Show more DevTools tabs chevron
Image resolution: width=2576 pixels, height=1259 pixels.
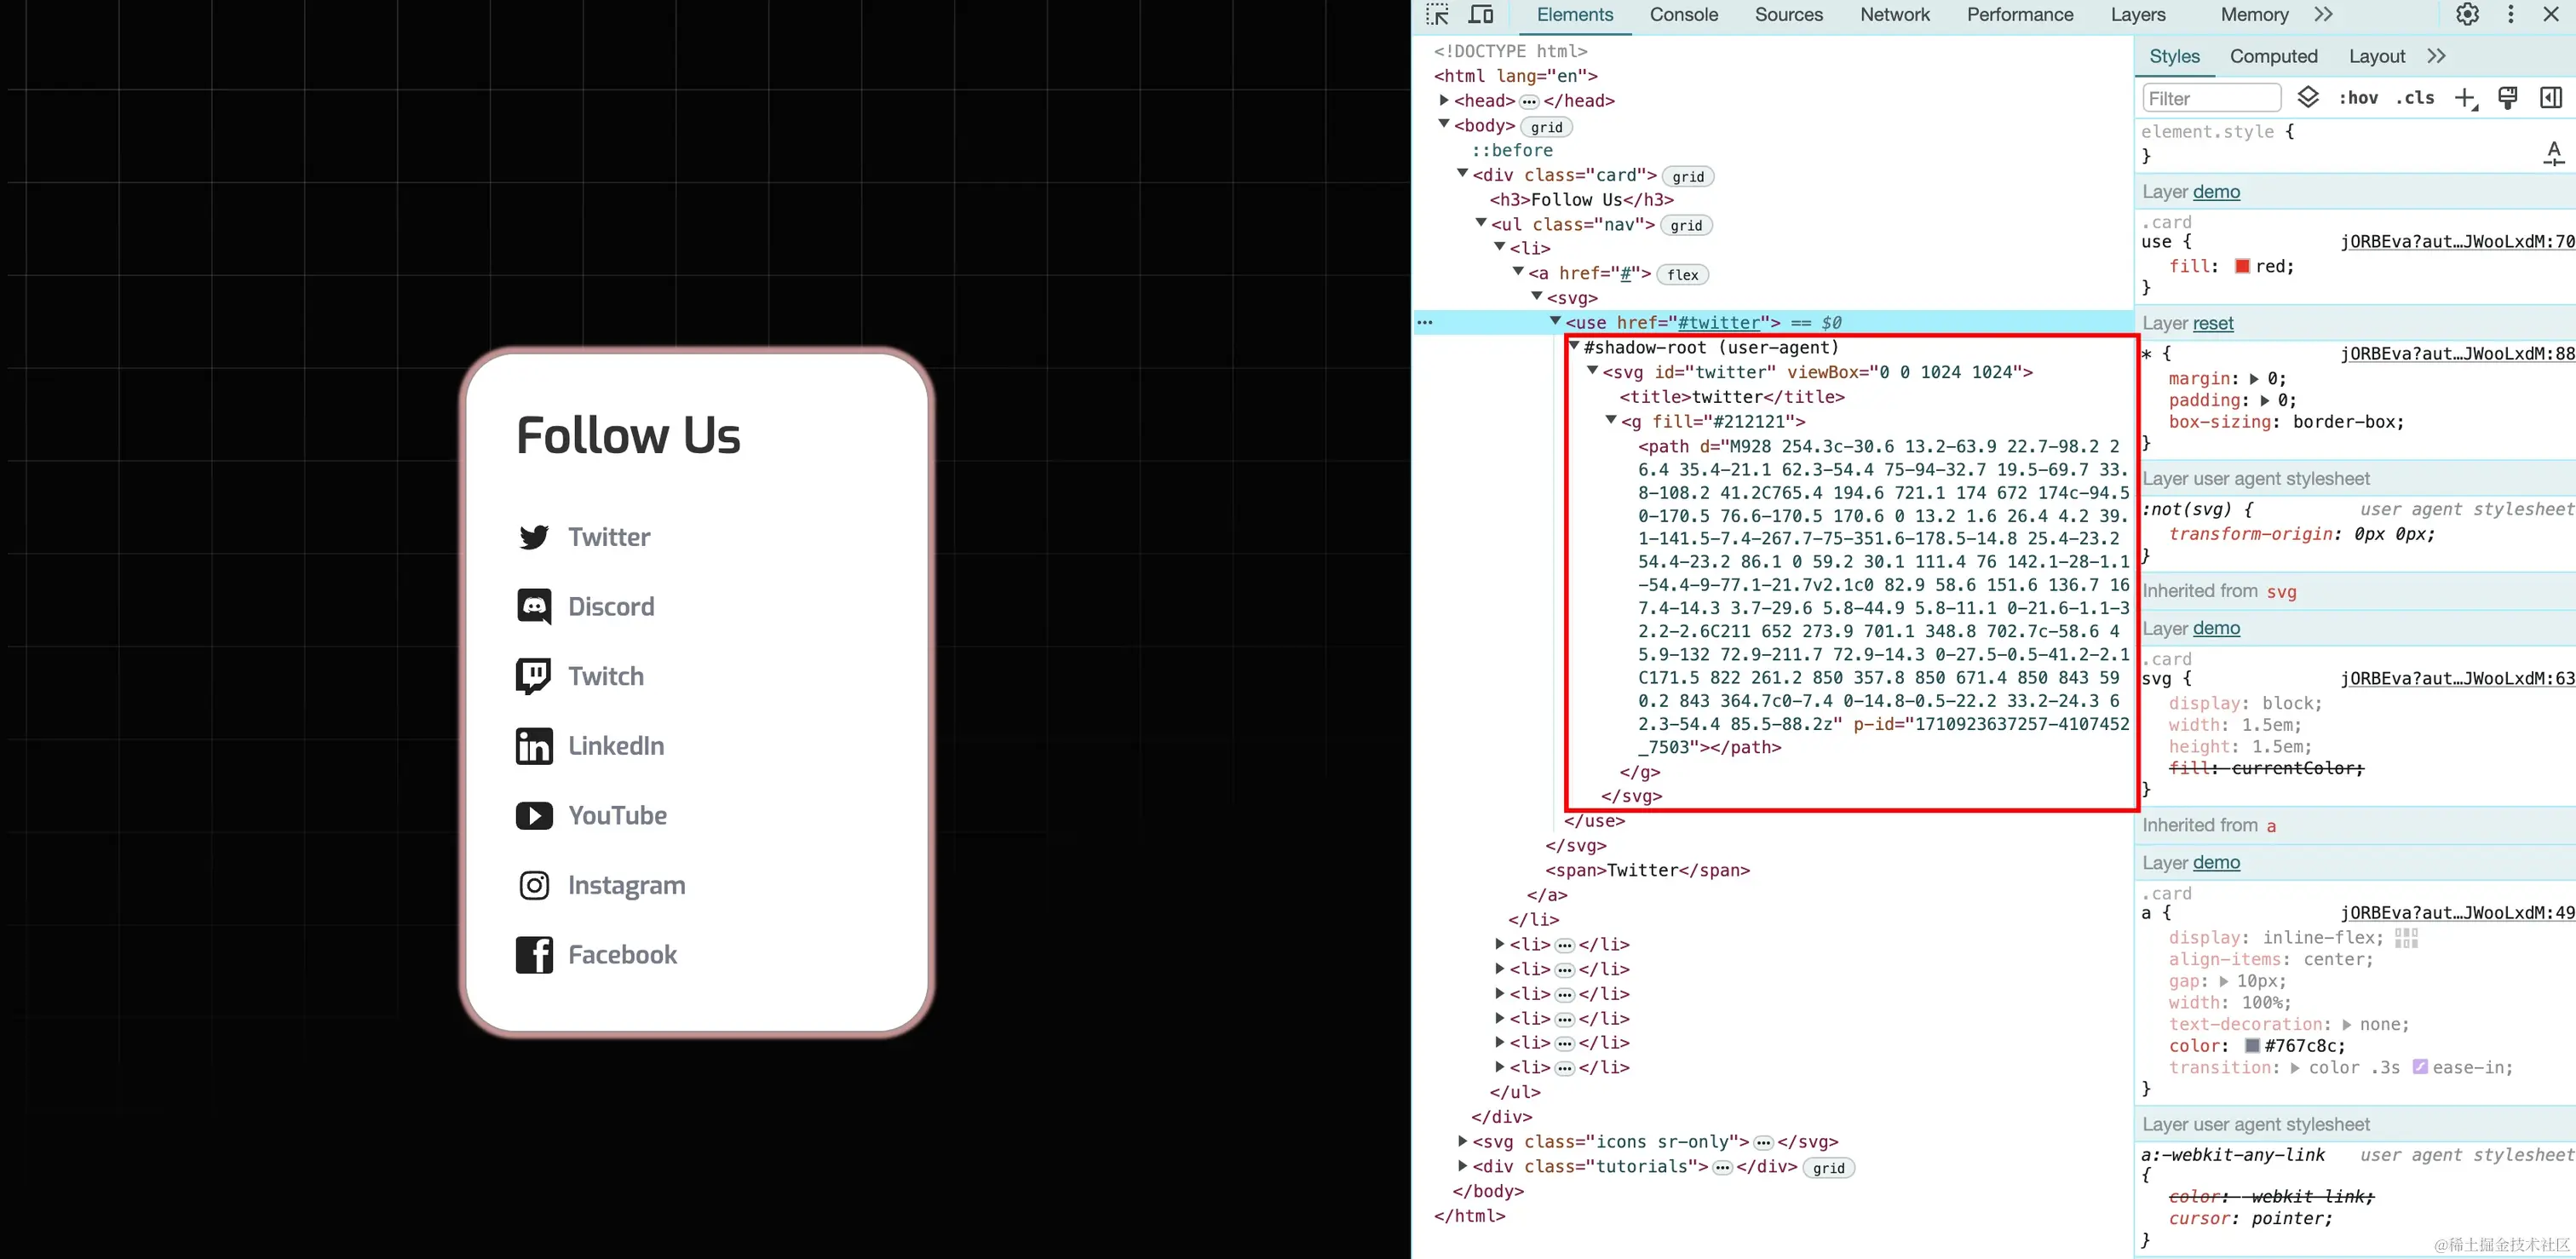pyautogui.click(x=2323, y=14)
